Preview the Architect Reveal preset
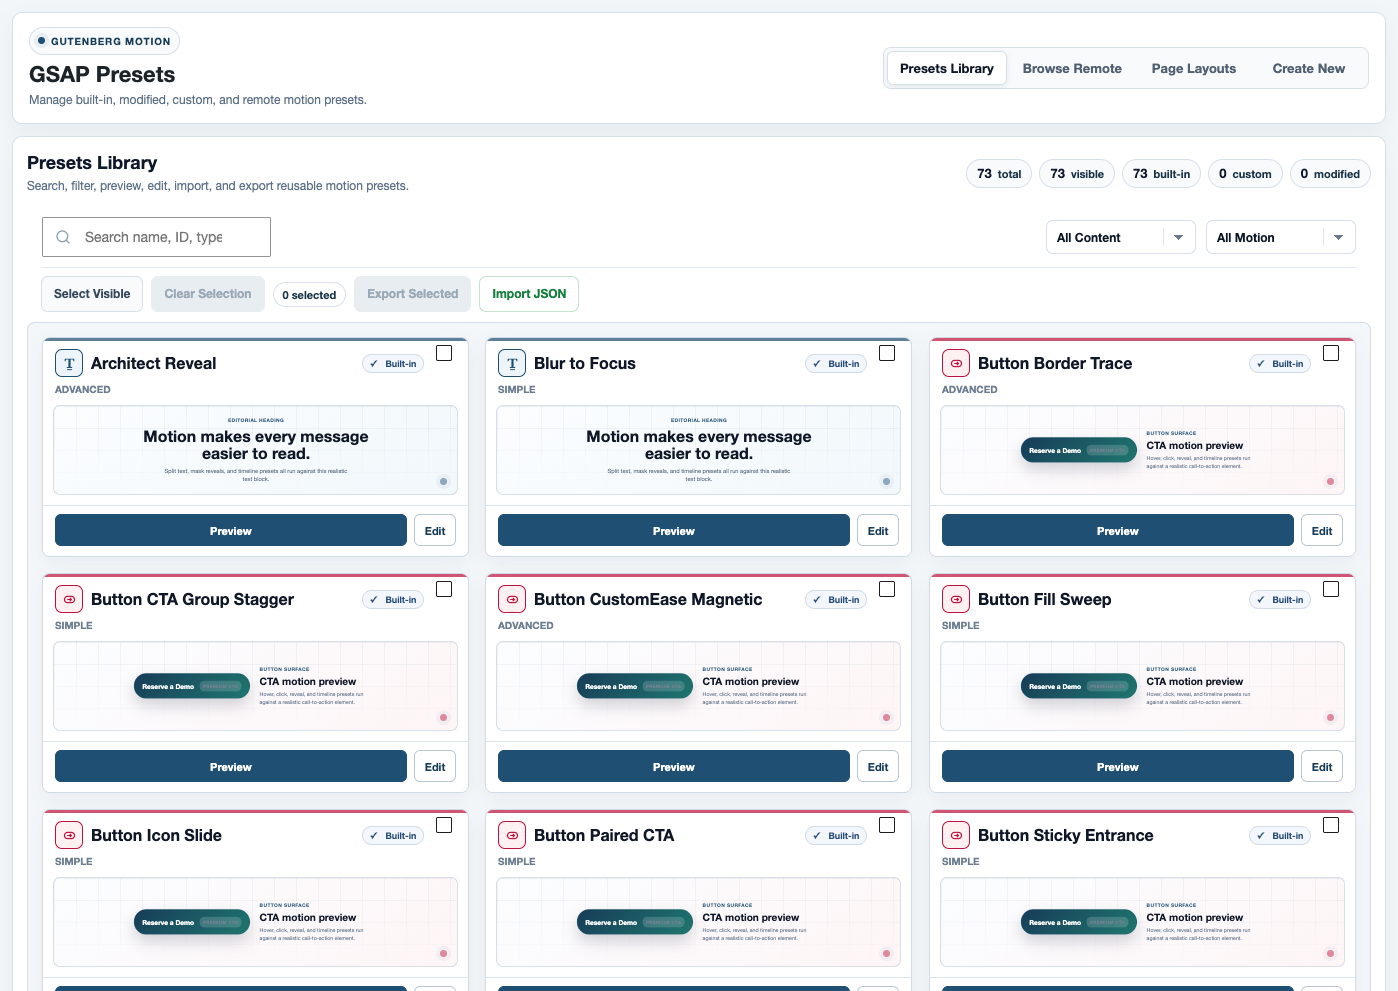This screenshot has width=1398, height=991. coord(231,531)
